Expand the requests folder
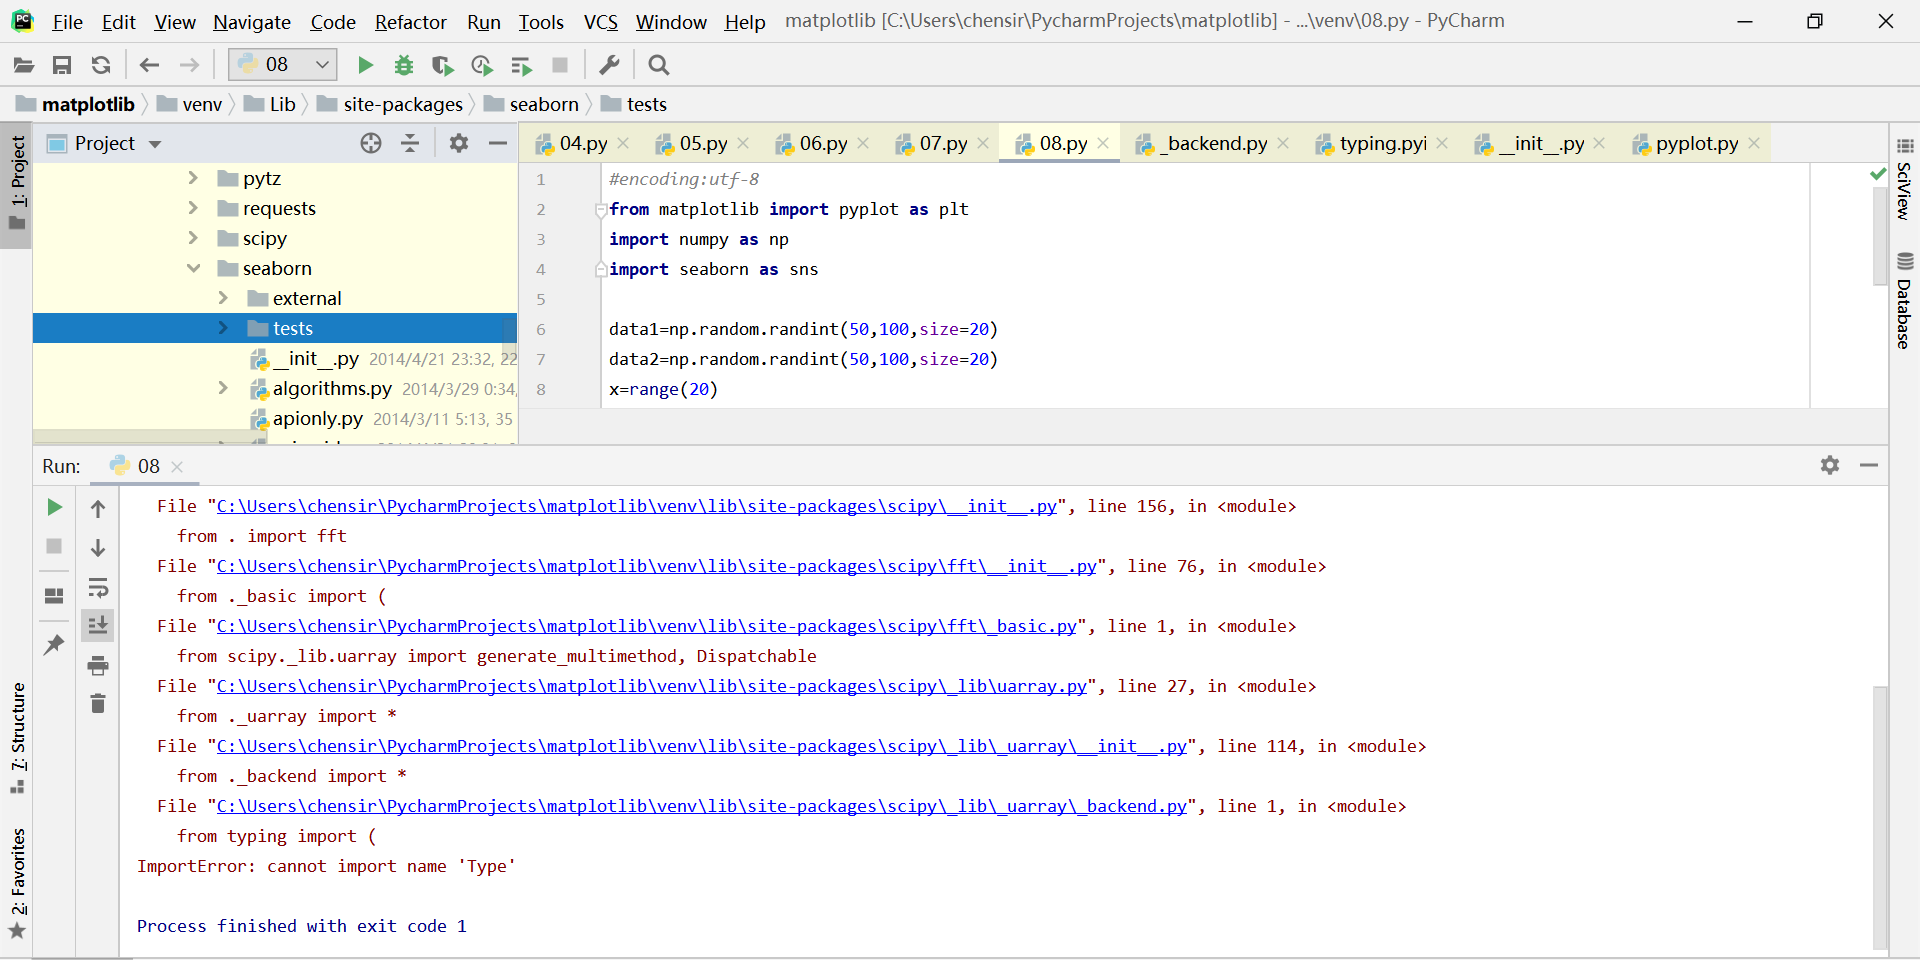The image size is (1920, 960). click(193, 208)
